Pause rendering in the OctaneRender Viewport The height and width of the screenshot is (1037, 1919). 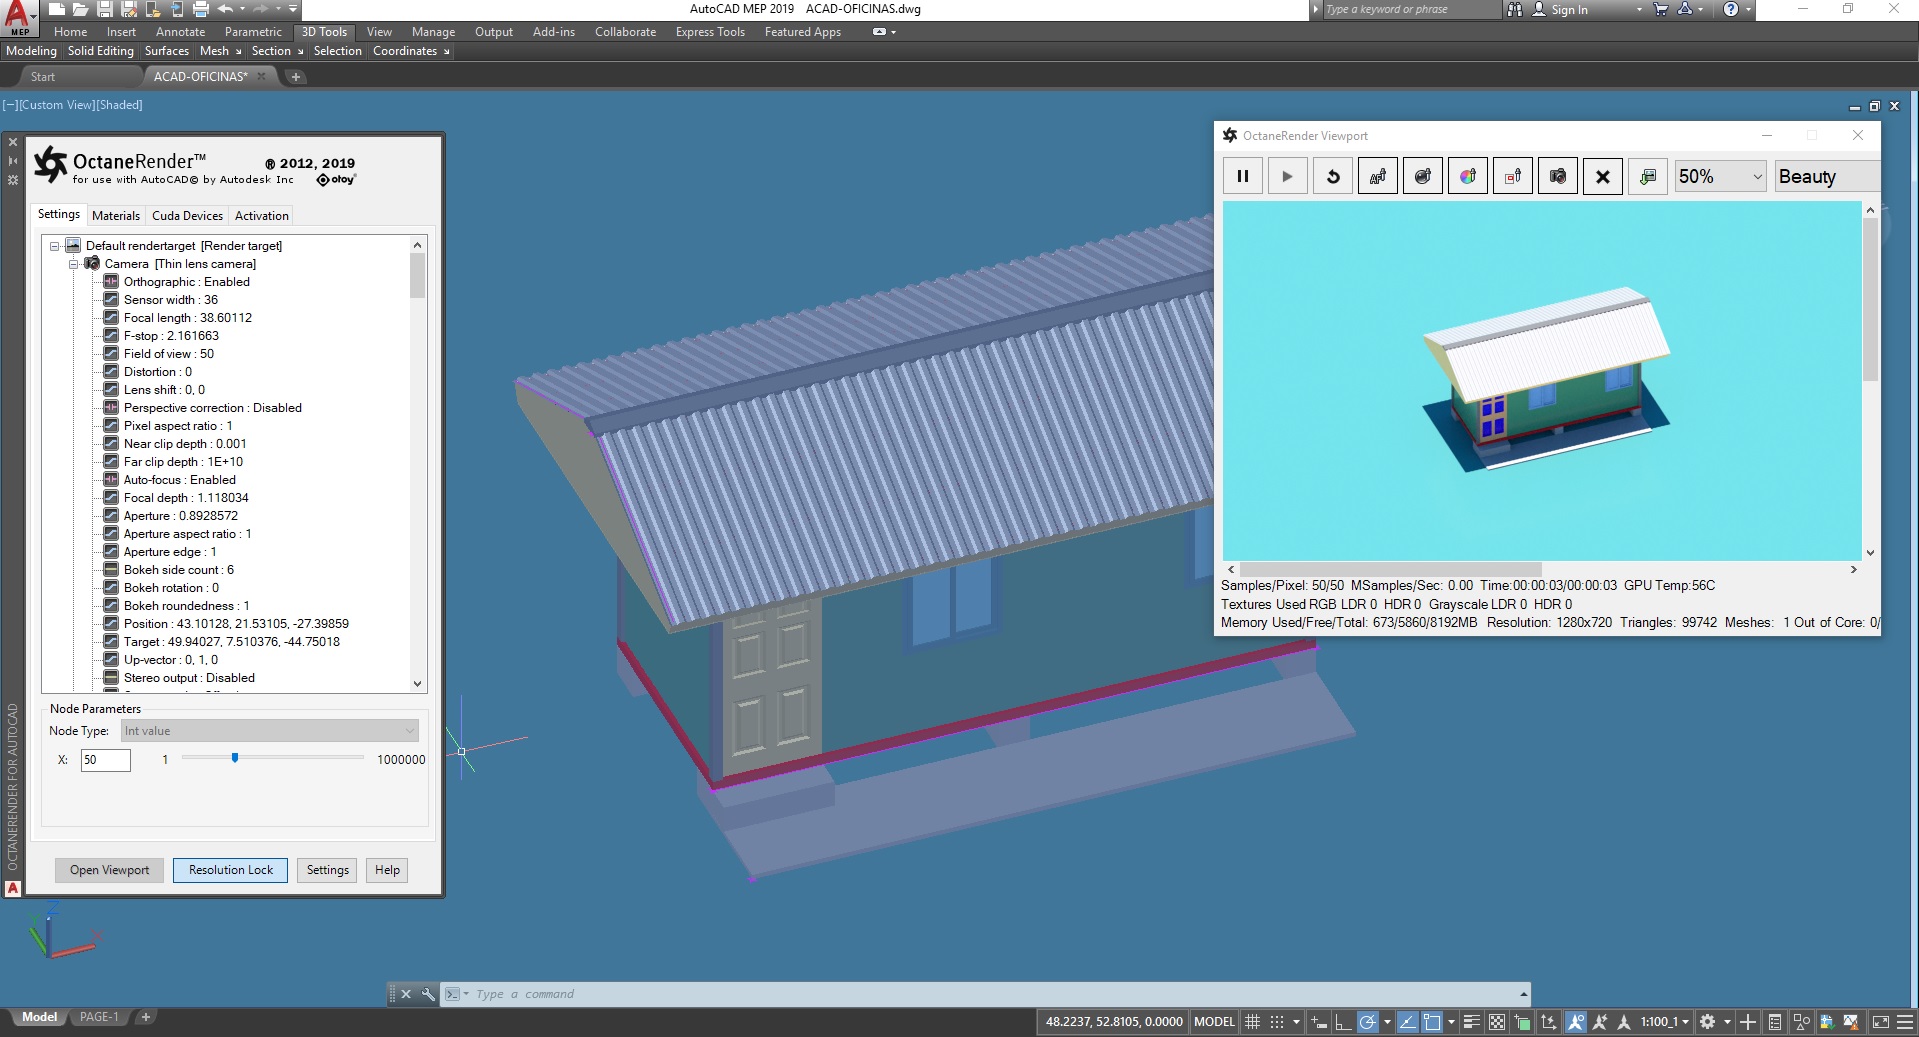[1242, 177]
